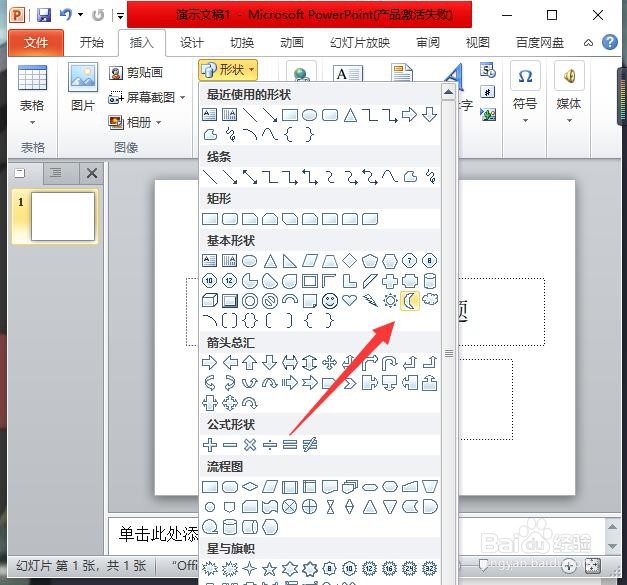Expand the Photo Album dropdown arrow
The width and height of the screenshot is (627, 585).
(x=158, y=122)
